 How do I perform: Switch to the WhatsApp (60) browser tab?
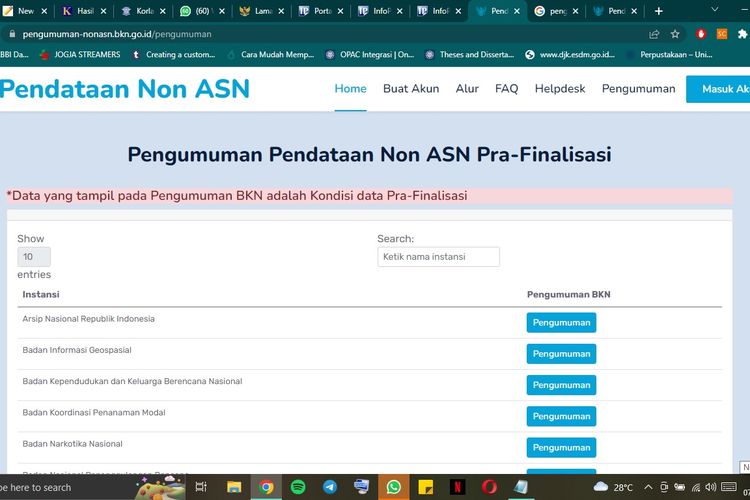pyautogui.click(x=196, y=11)
